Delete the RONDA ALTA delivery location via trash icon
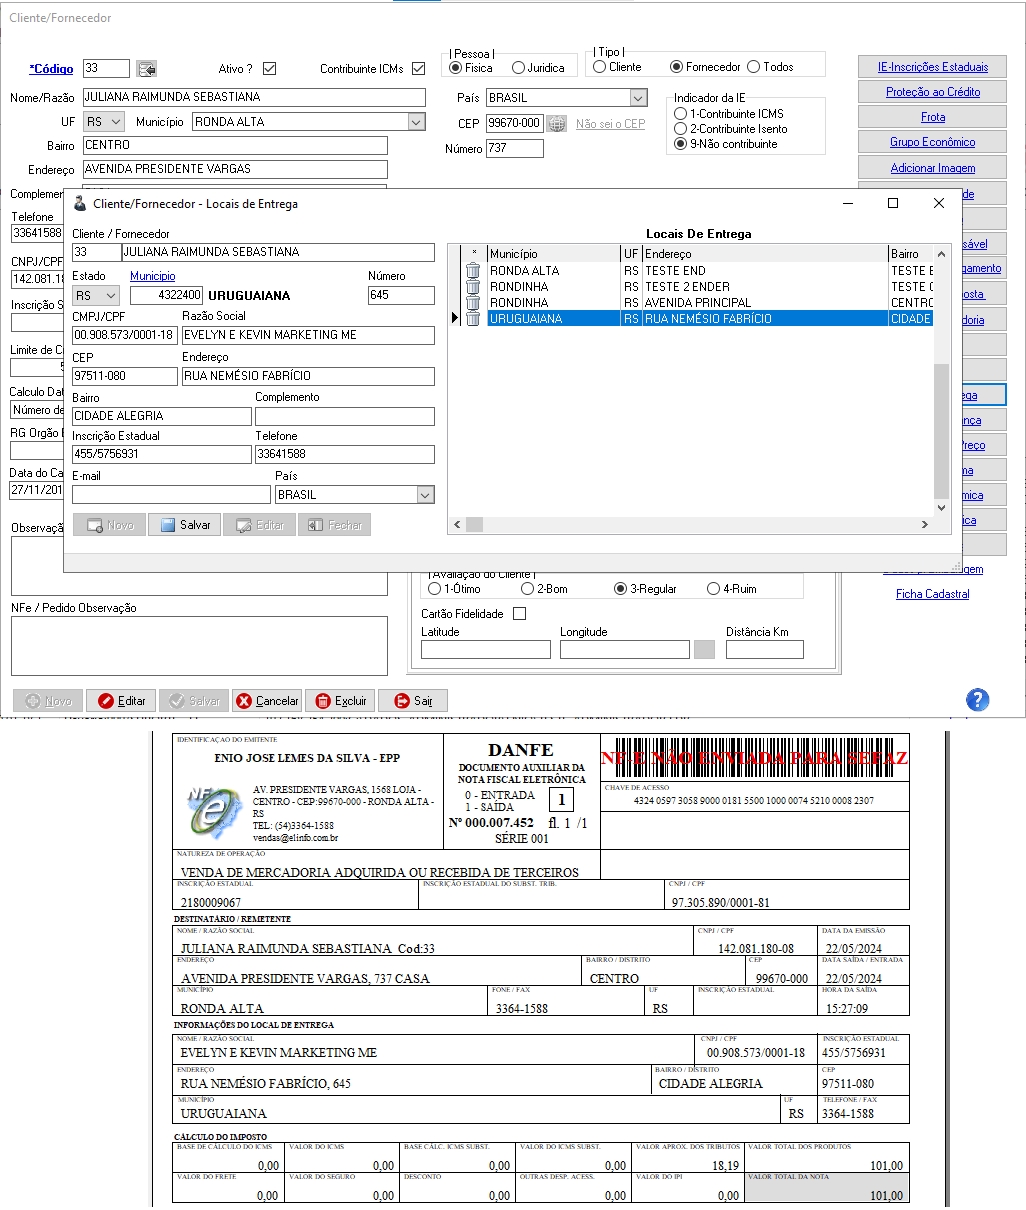This screenshot has height=1210, width=1026. pos(473,271)
